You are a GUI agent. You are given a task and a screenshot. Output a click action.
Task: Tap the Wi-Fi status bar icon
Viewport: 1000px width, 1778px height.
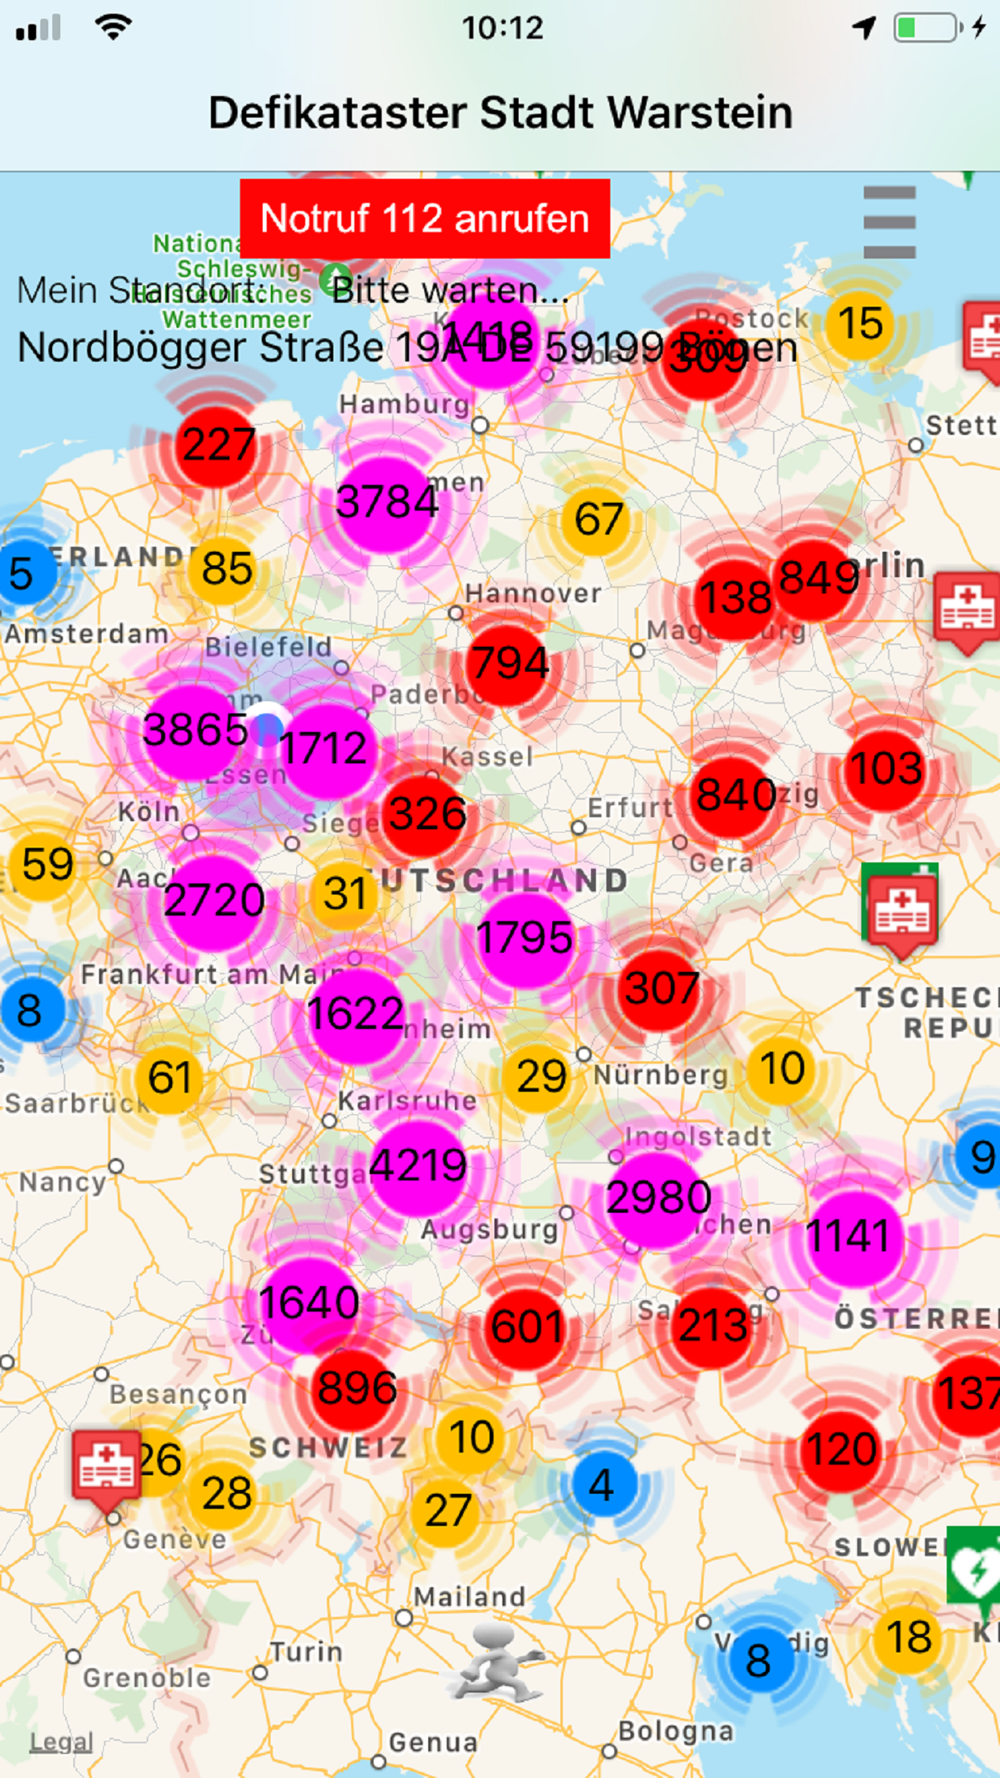click(x=114, y=27)
